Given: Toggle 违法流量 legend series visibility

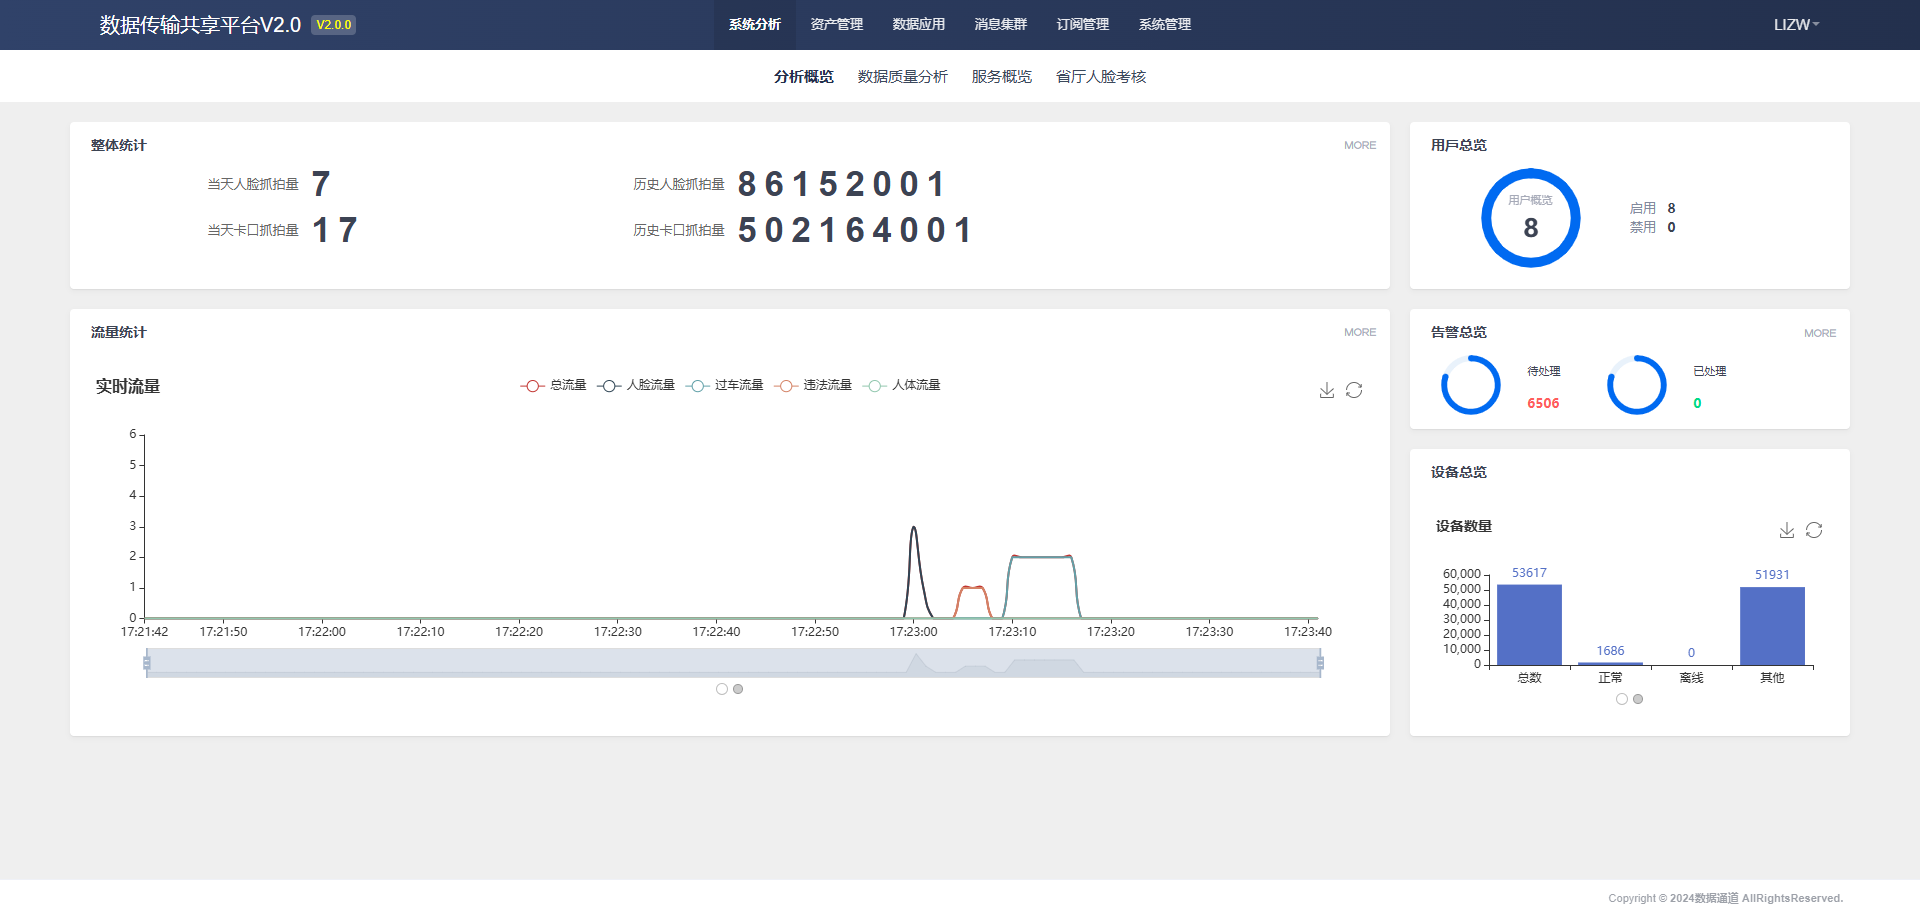Looking at the screenshot, I should point(814,385).
